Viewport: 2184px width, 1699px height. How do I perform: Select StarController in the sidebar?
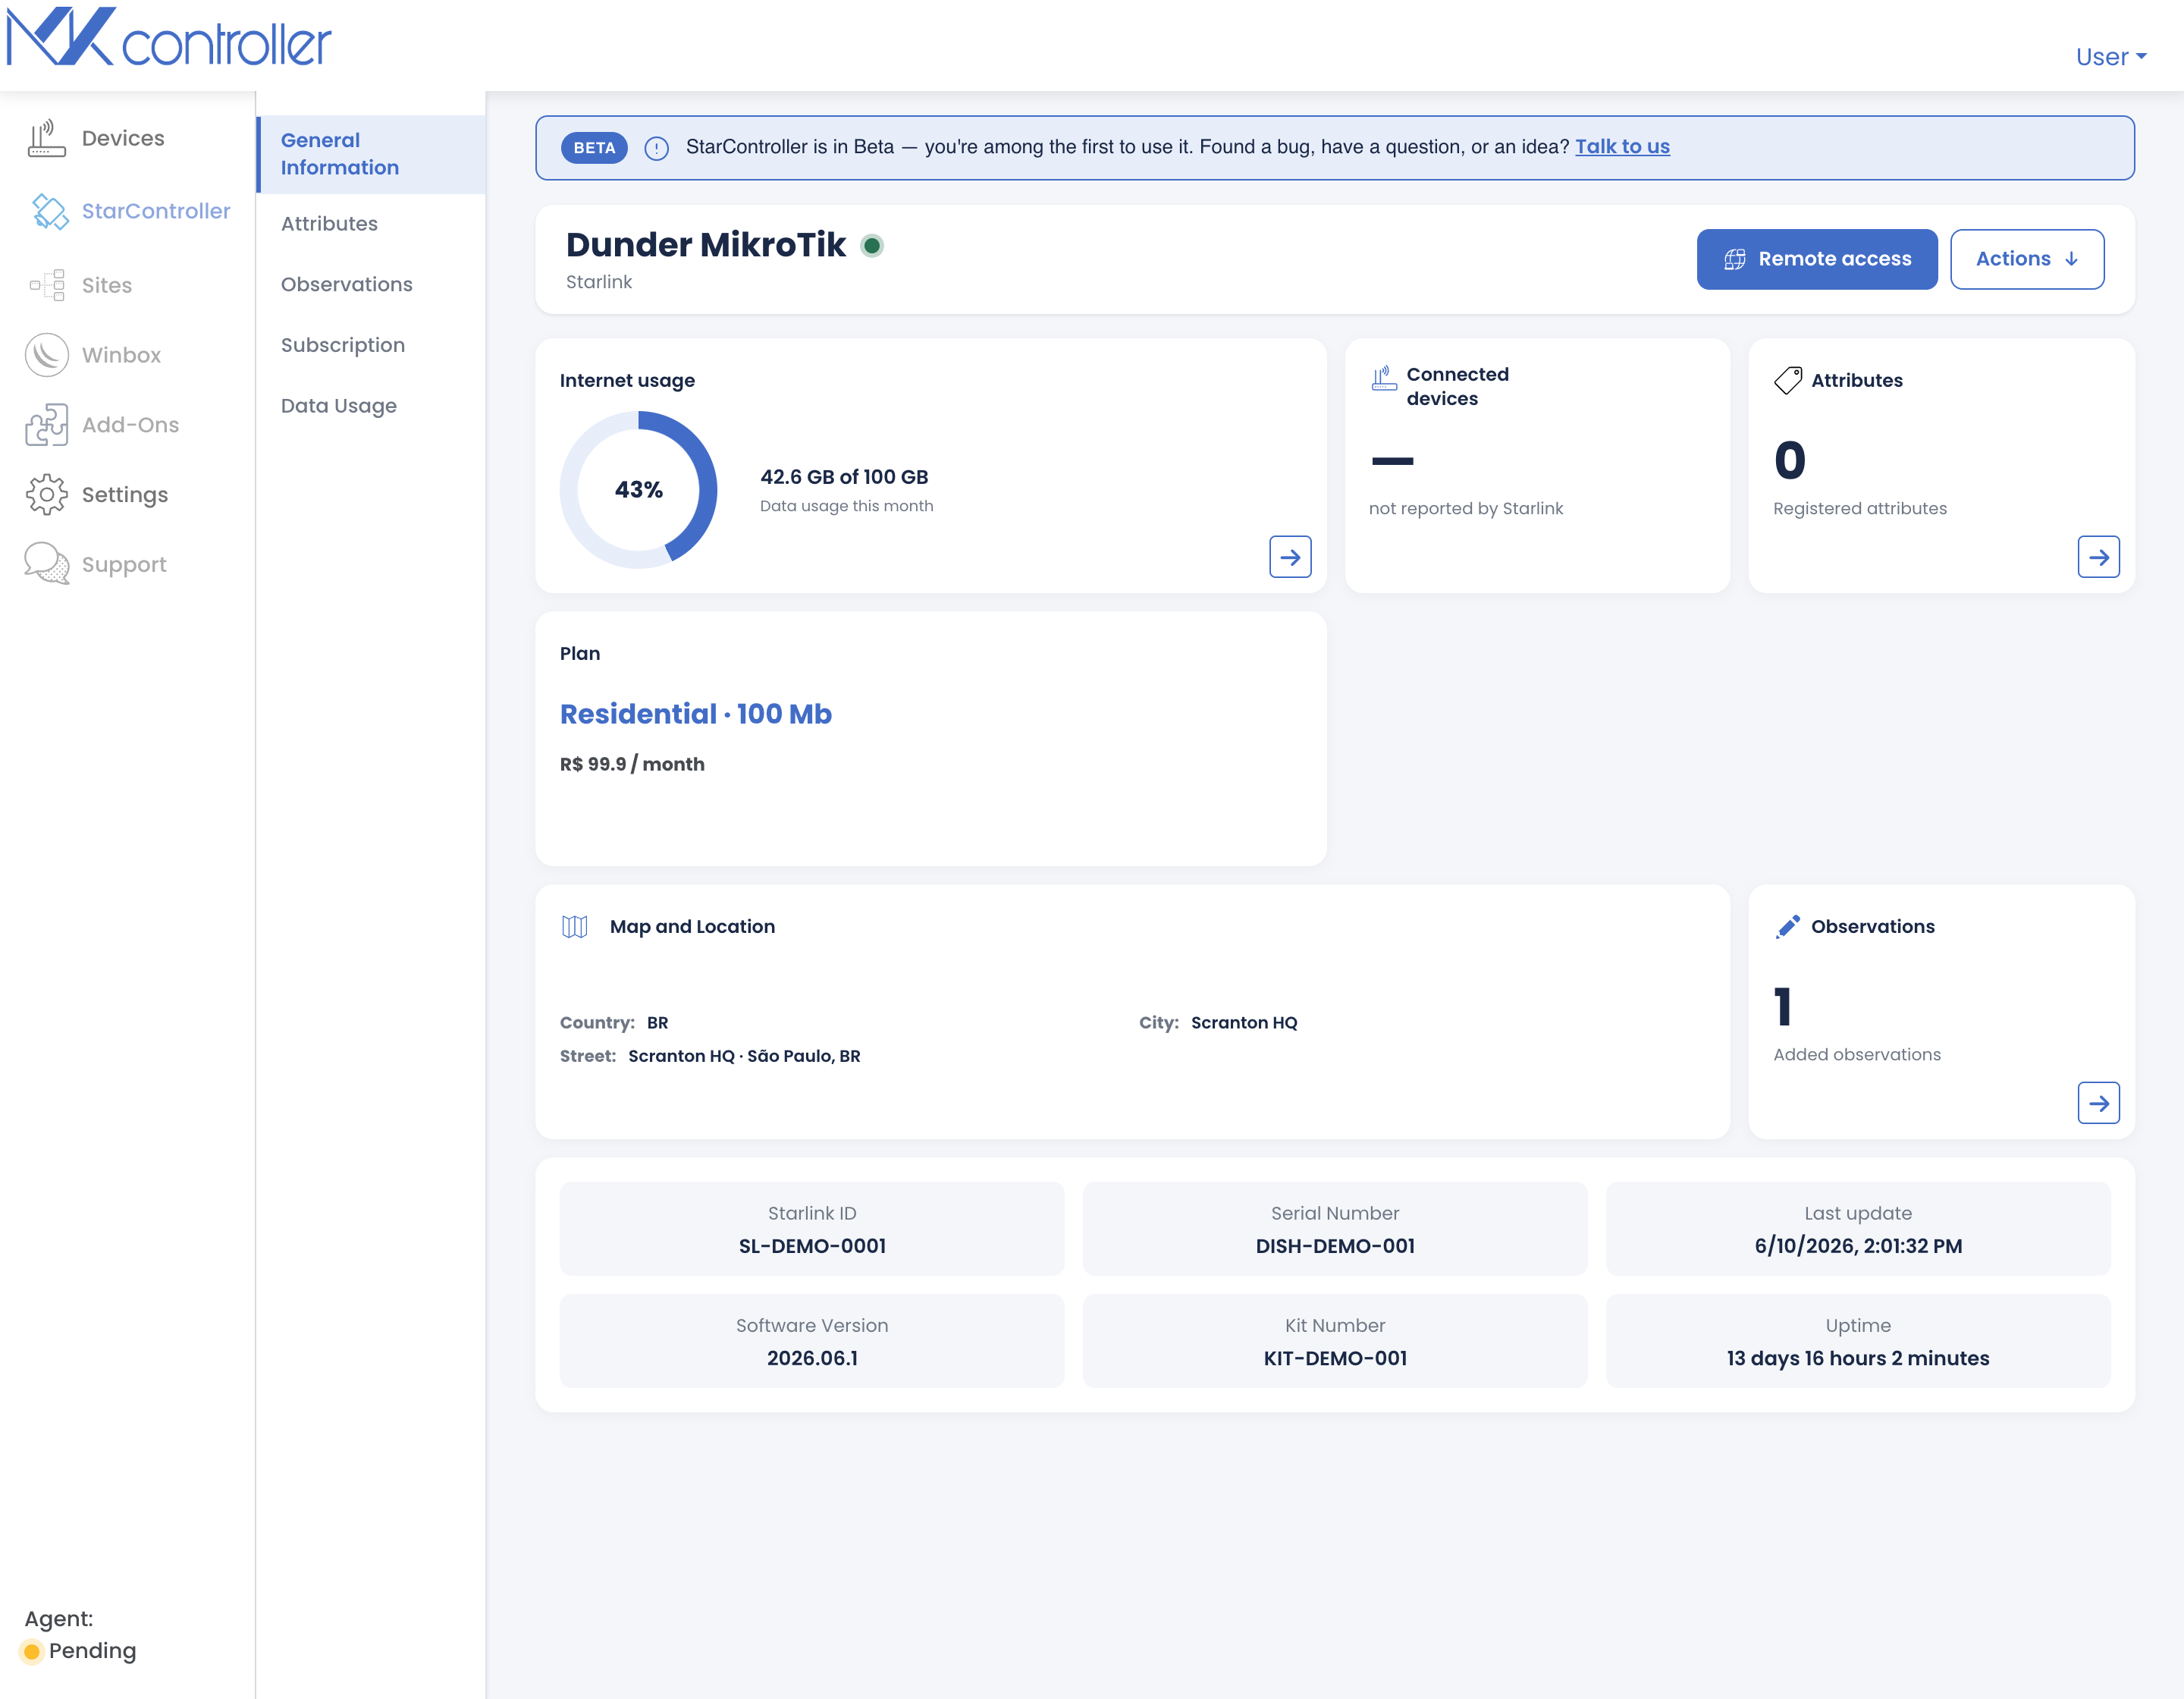click(x=156, y=211)
